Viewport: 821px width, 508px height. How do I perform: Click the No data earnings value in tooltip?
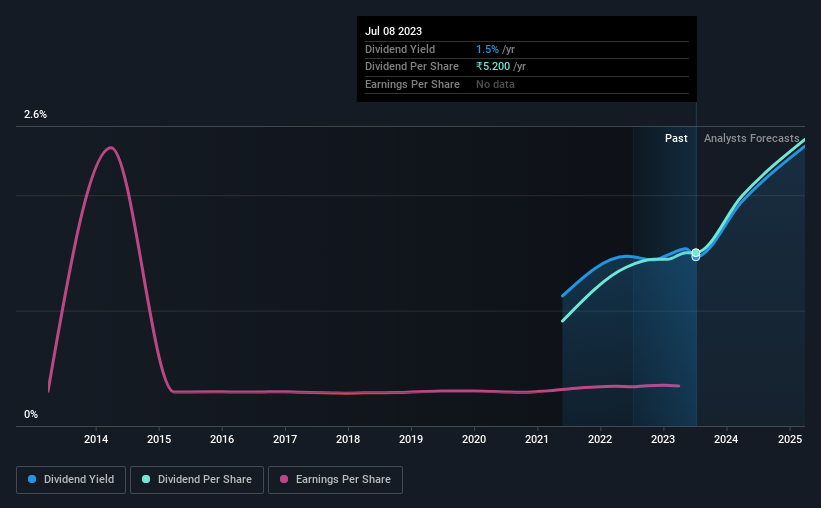point(495,84)
